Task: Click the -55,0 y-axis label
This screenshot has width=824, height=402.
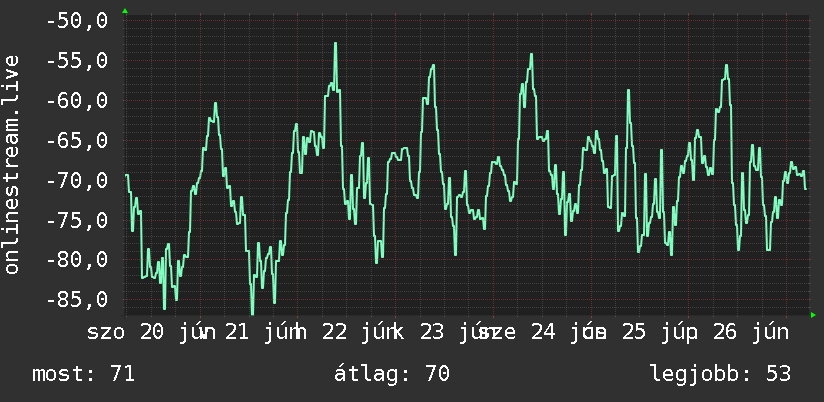Action: pos(77,60)
